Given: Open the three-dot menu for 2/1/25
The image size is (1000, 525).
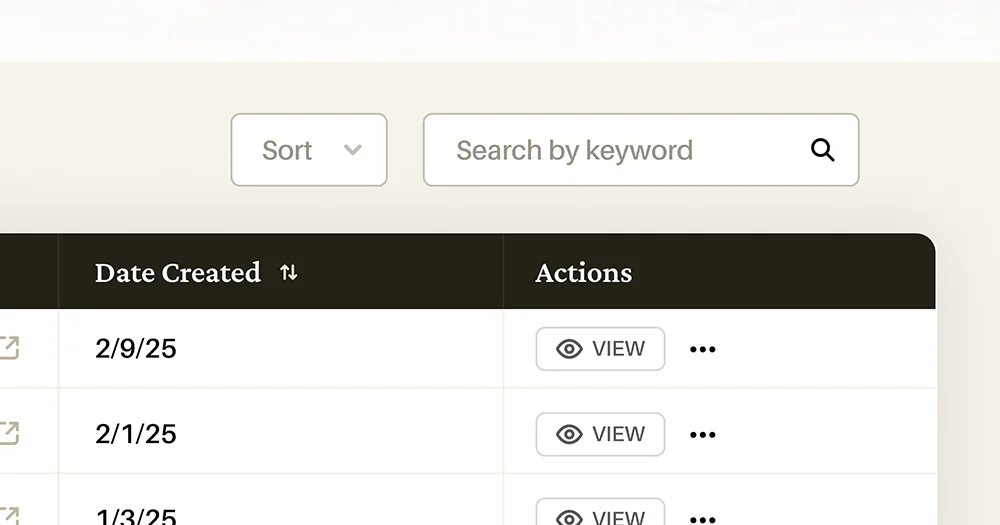Looking at the screenshot, I should pyautogui.click(x=703, y=435).
